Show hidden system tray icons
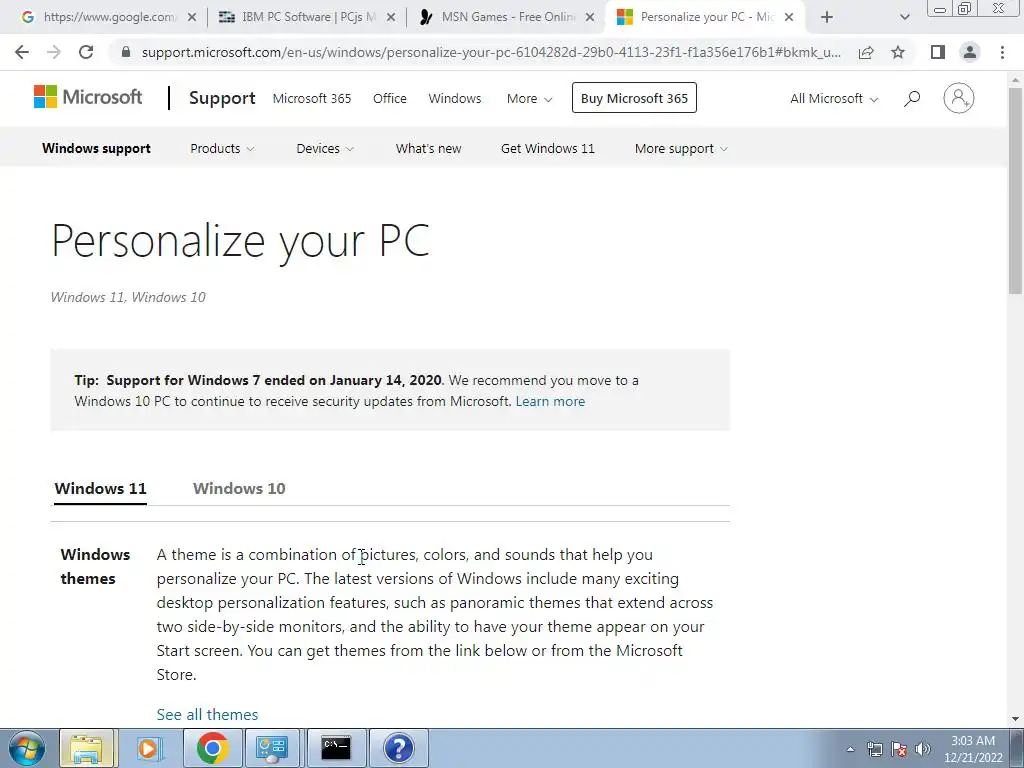This screenshot has height=768, width=1024. tap(850, 749)
